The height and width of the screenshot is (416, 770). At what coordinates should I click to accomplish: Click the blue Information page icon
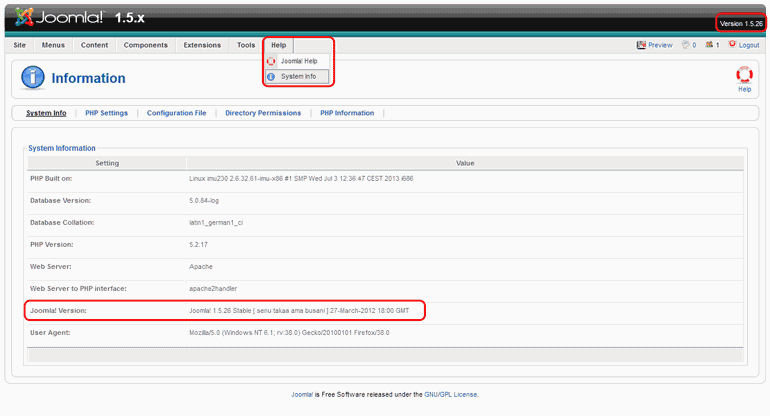pyautogui.click(x=33, y=78)
